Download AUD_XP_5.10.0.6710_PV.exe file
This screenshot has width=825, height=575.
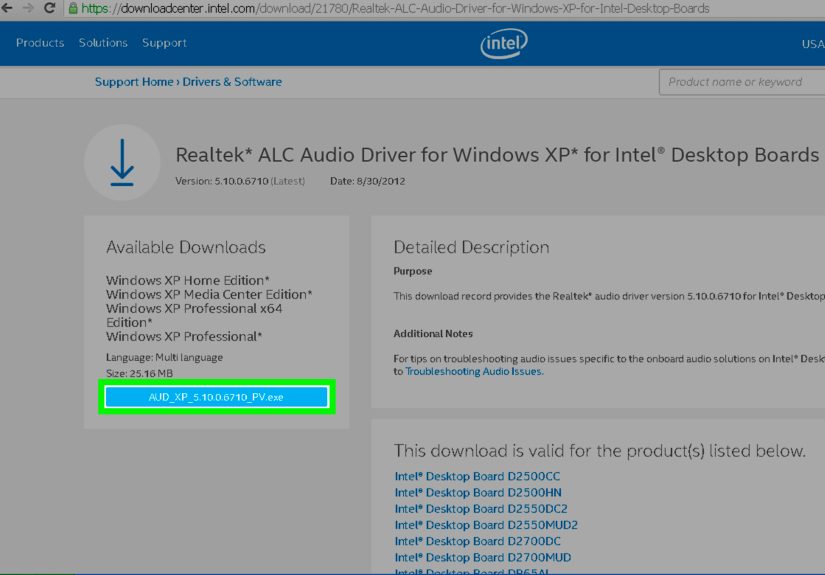(216, 397)
